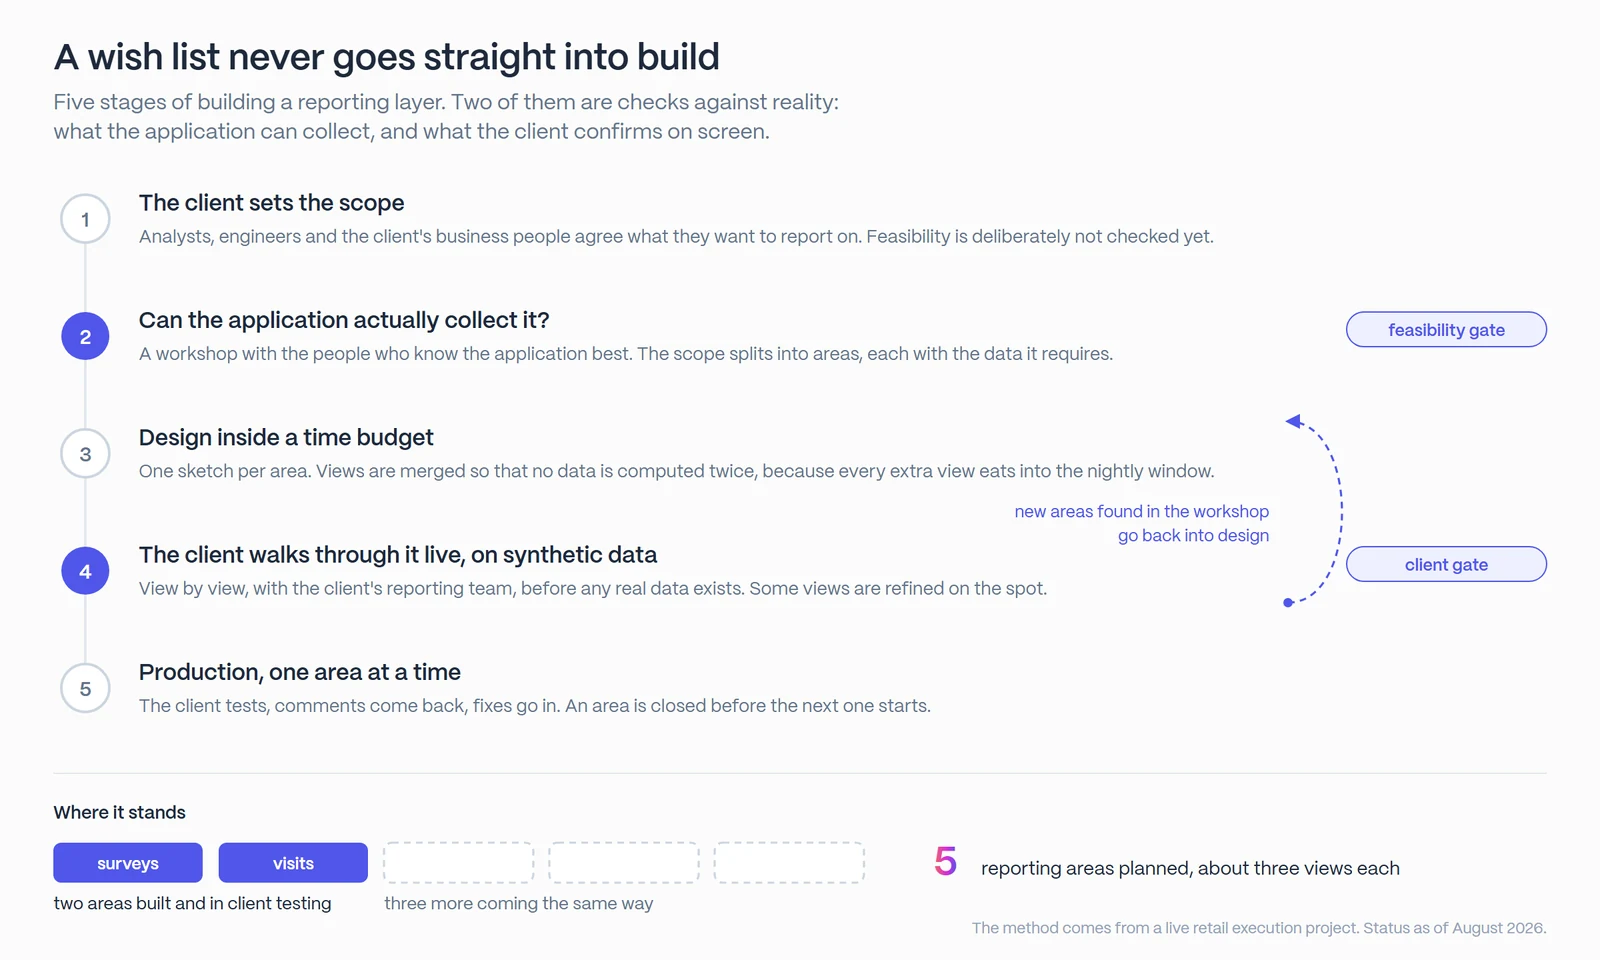Click the dashed arrow's arrowhead tip
Viewport: 1600px width, 960px height.
click(x=1293, y=421)
